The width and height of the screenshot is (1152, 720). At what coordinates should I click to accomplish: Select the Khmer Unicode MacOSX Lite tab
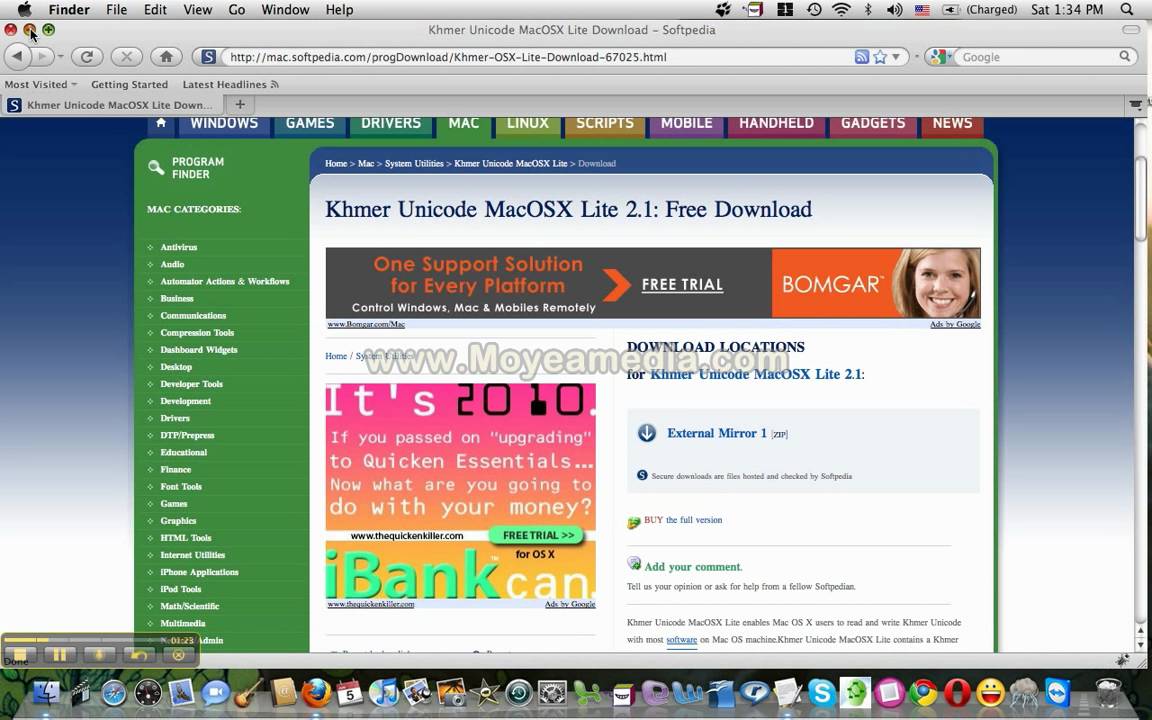click(112, 105)
